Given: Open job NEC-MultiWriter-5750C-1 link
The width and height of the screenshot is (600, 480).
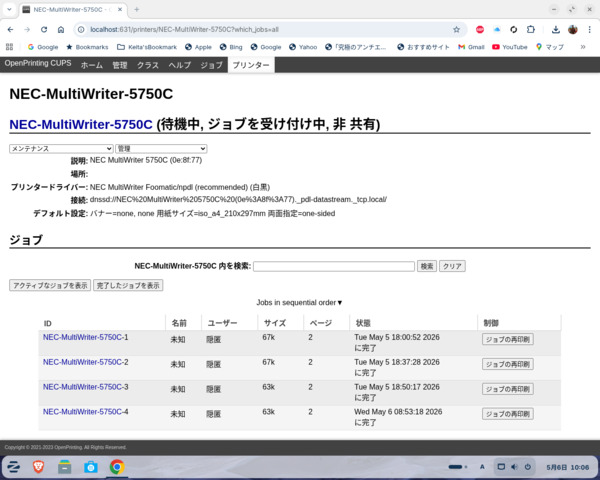Looking at the screenshot, I should coord(85,337).
